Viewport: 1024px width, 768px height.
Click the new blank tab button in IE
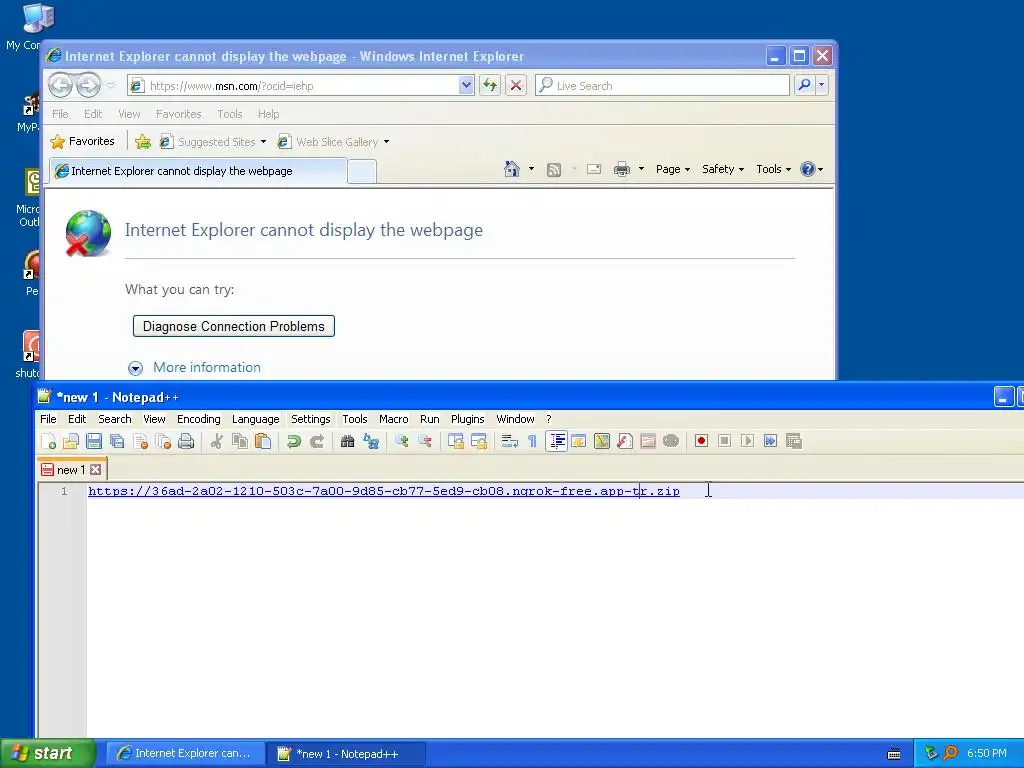[362, 171]
